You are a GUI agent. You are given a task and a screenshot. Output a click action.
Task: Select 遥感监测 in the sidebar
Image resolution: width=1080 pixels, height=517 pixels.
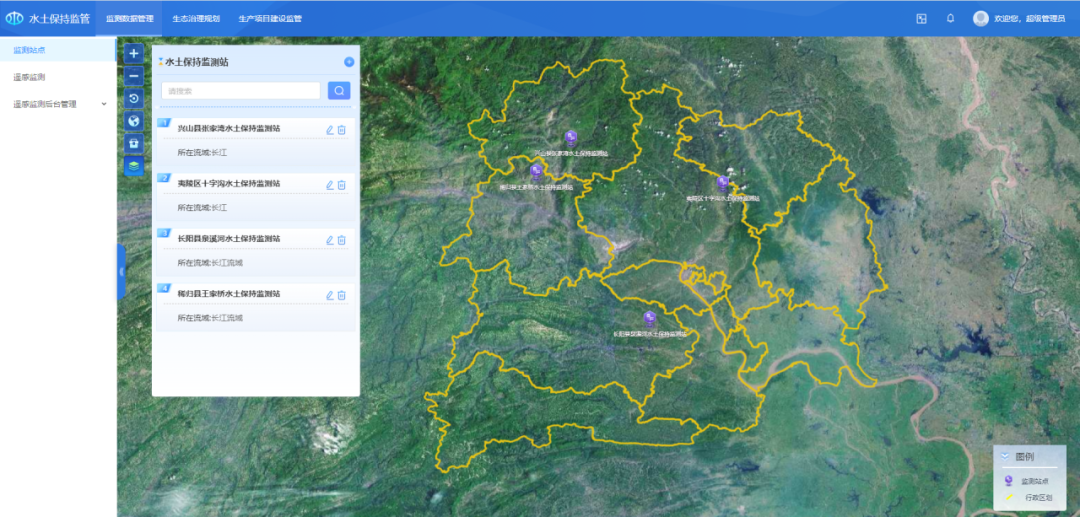[29, 77]
